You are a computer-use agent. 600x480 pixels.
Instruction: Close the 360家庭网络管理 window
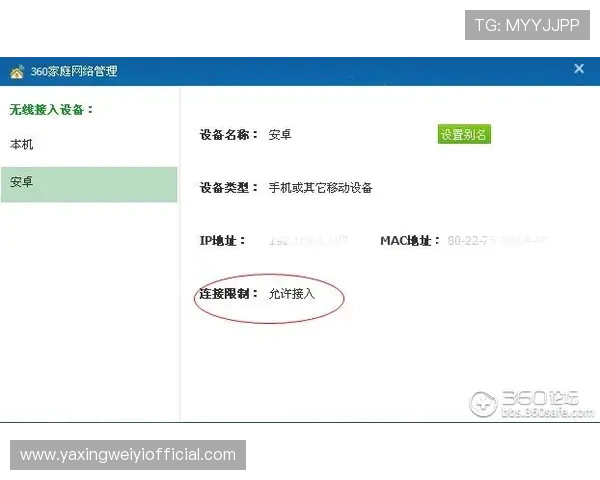[579, 69]
